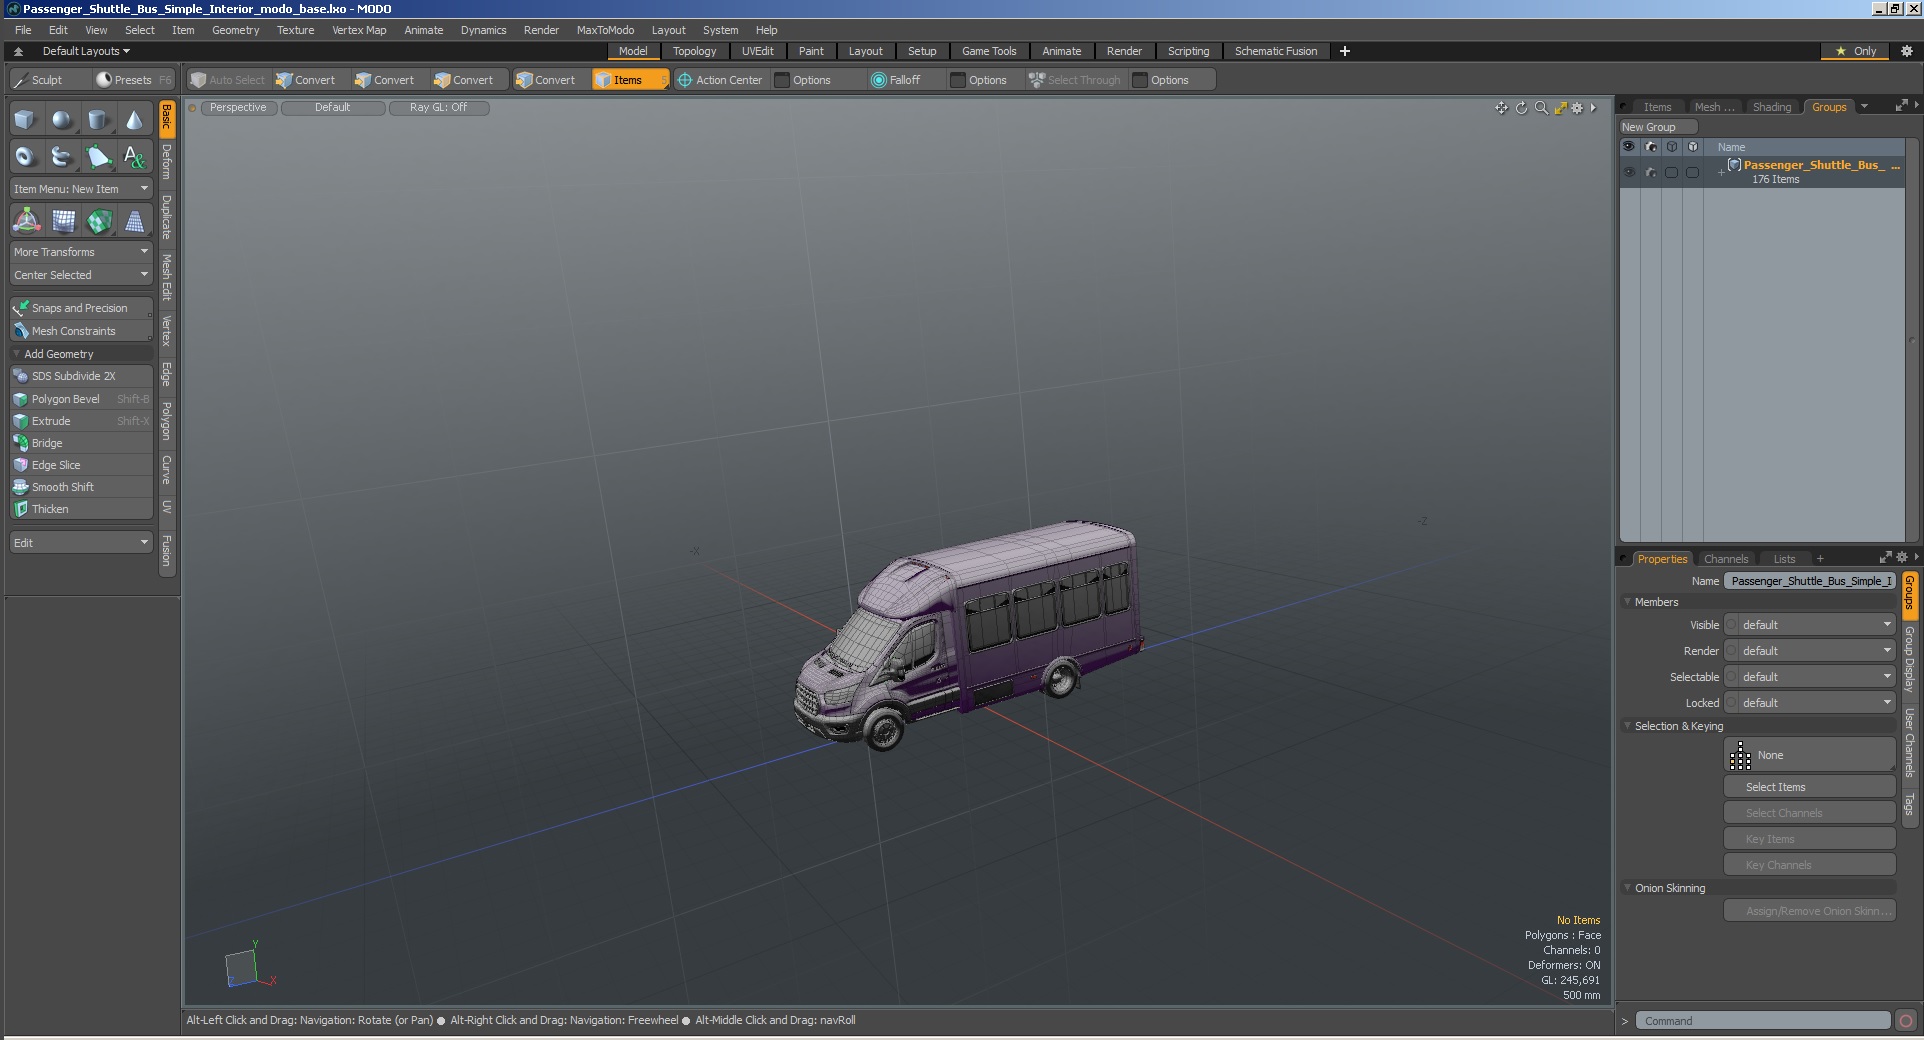
Task: Select the grid deform icon
Action: pos(63,221)
